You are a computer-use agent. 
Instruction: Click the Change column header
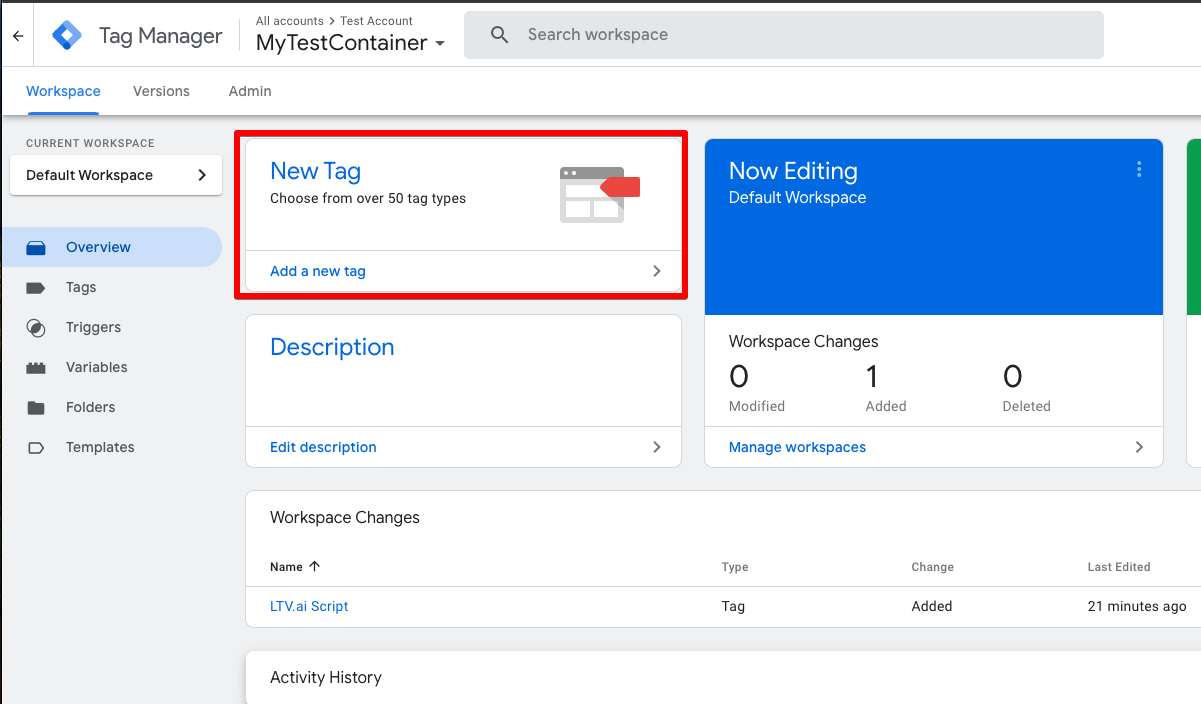[x=932, y=567]
